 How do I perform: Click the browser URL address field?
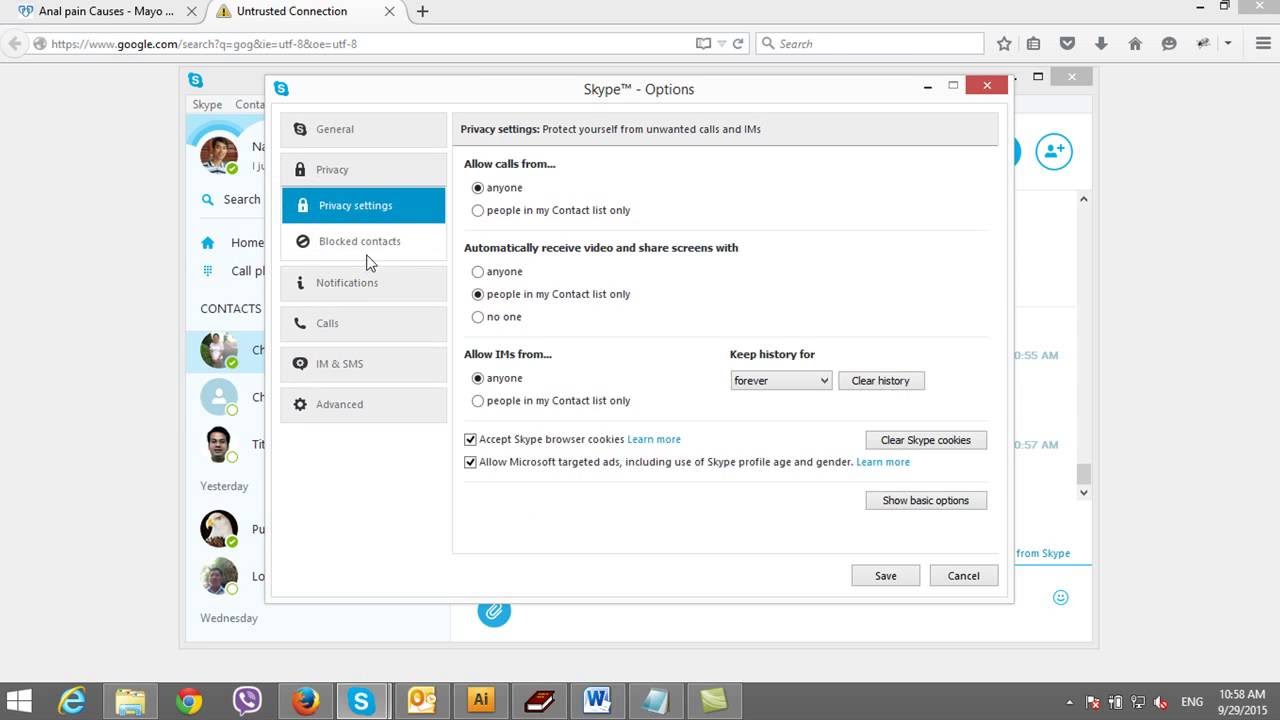click(x=370, y=44)
